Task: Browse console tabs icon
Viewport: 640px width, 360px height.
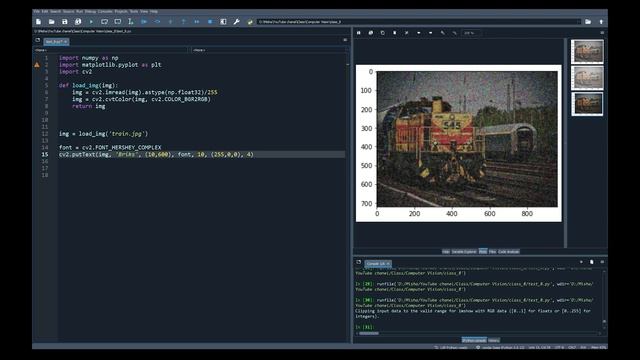Action: coord(358,262)
